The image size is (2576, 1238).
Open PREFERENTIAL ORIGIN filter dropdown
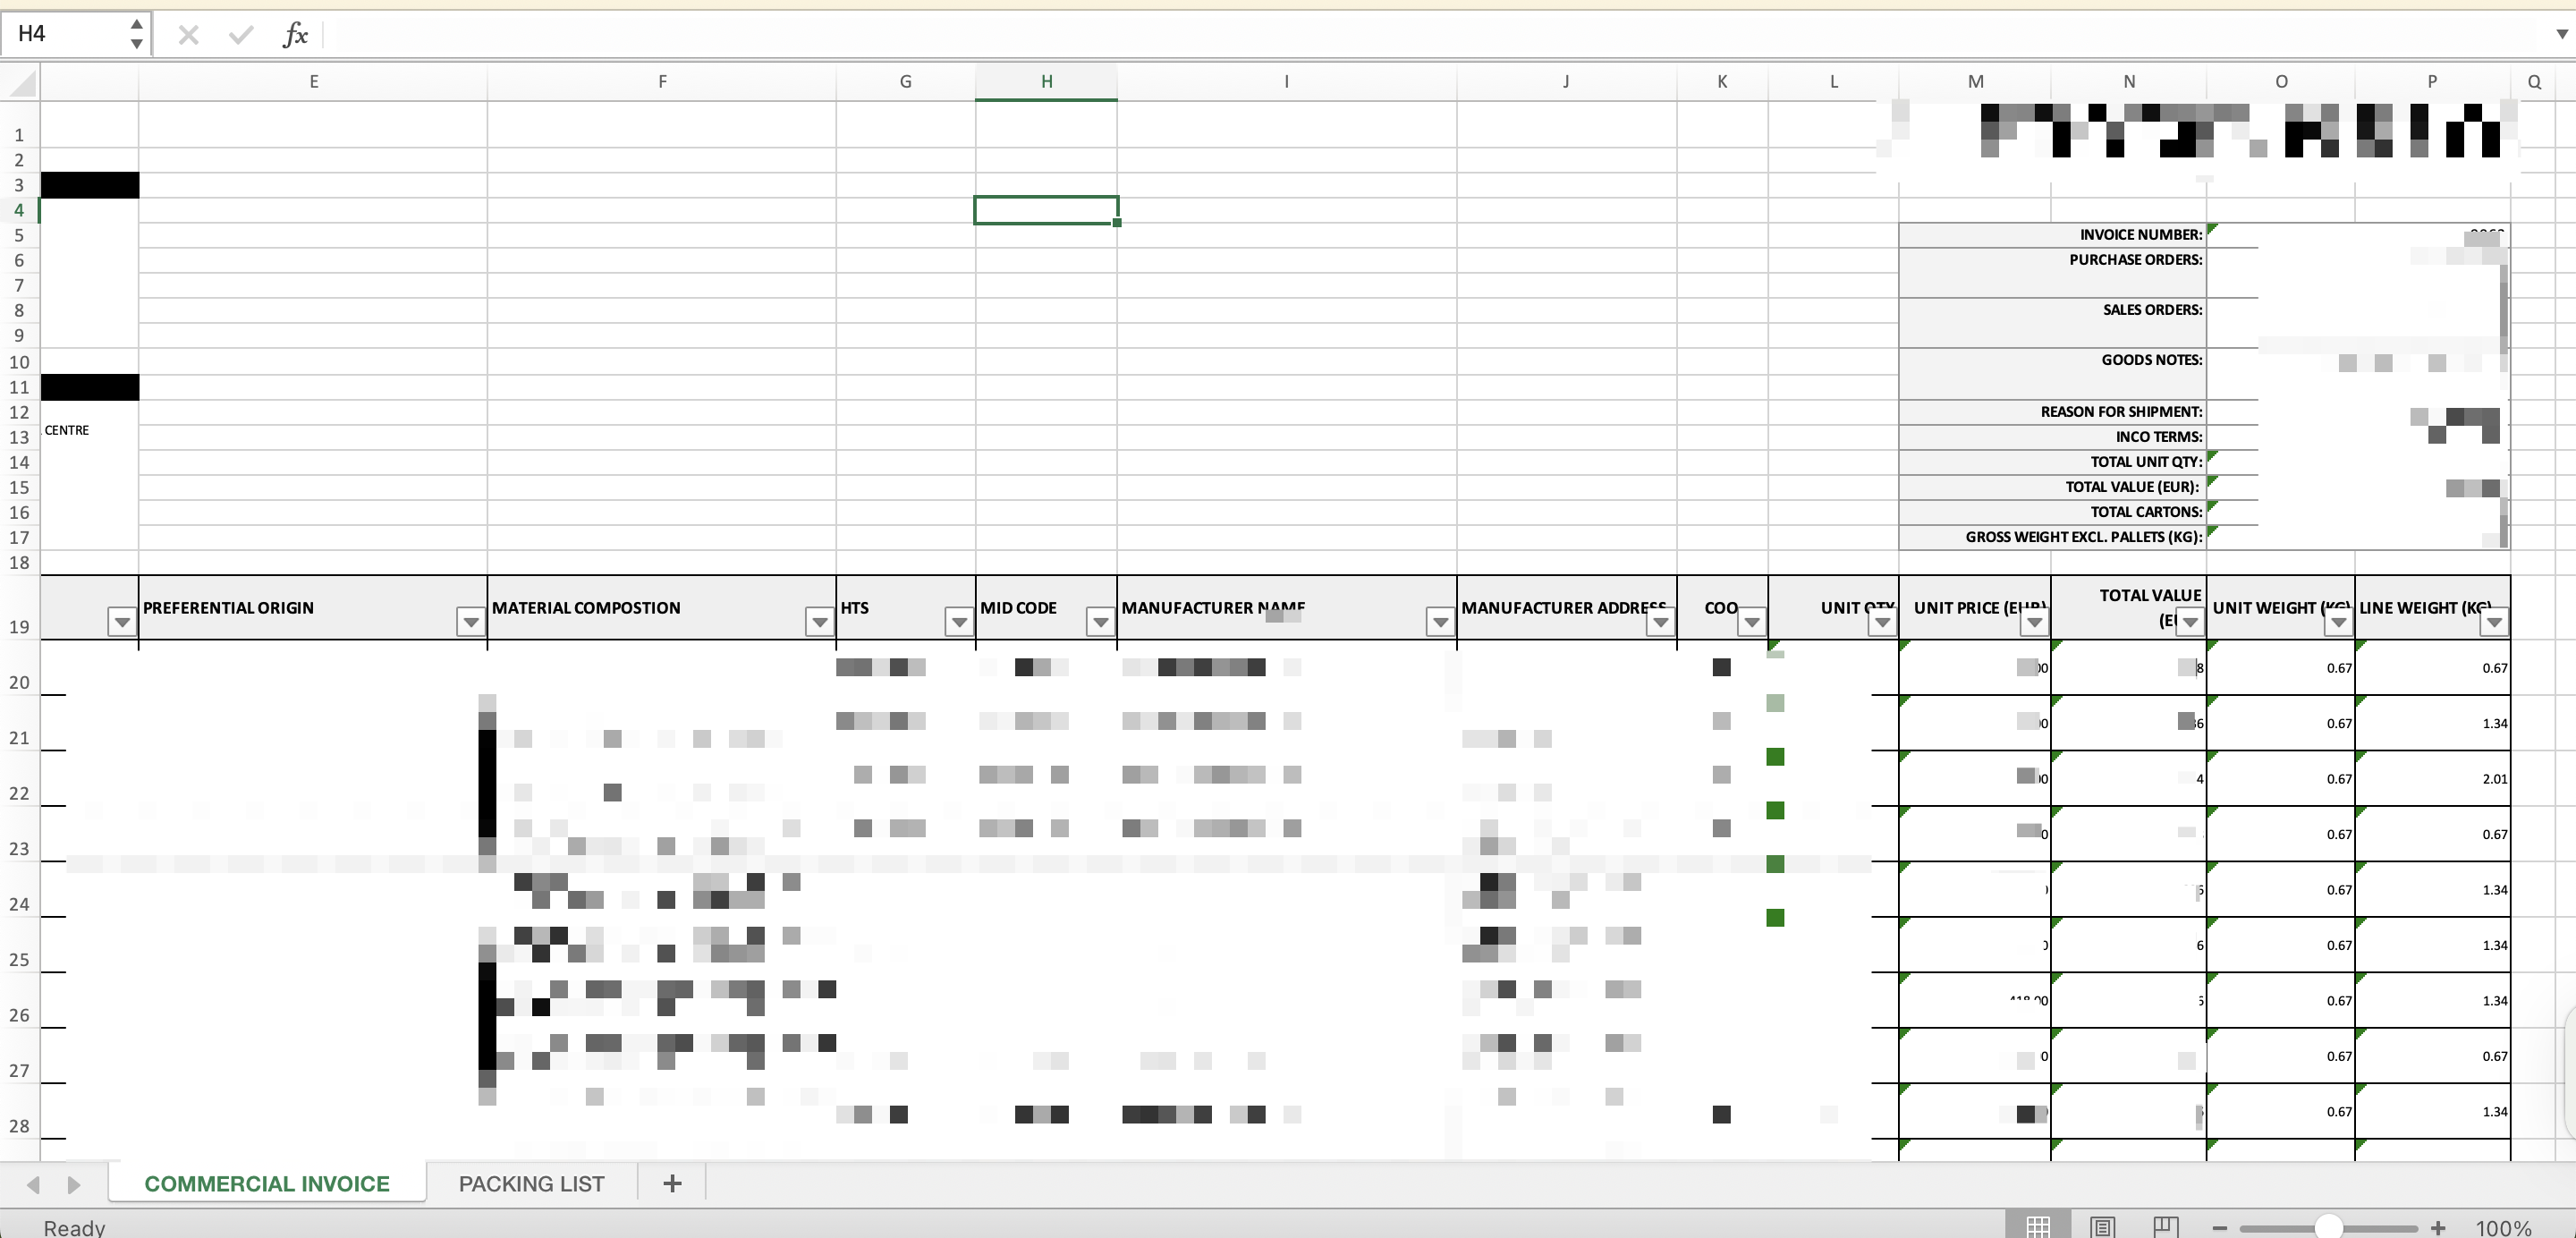[x=470, y=622]
